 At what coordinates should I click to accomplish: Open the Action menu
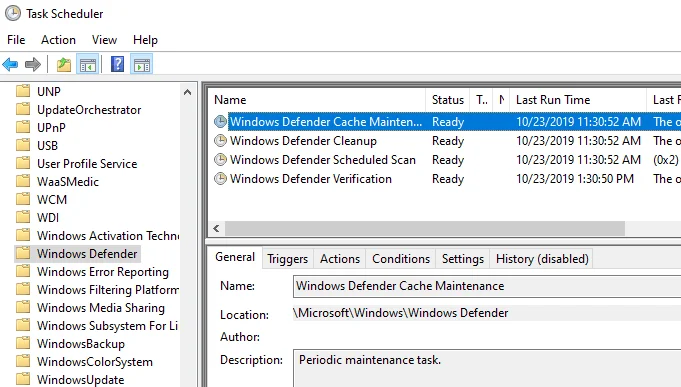(x=58, y=40)
